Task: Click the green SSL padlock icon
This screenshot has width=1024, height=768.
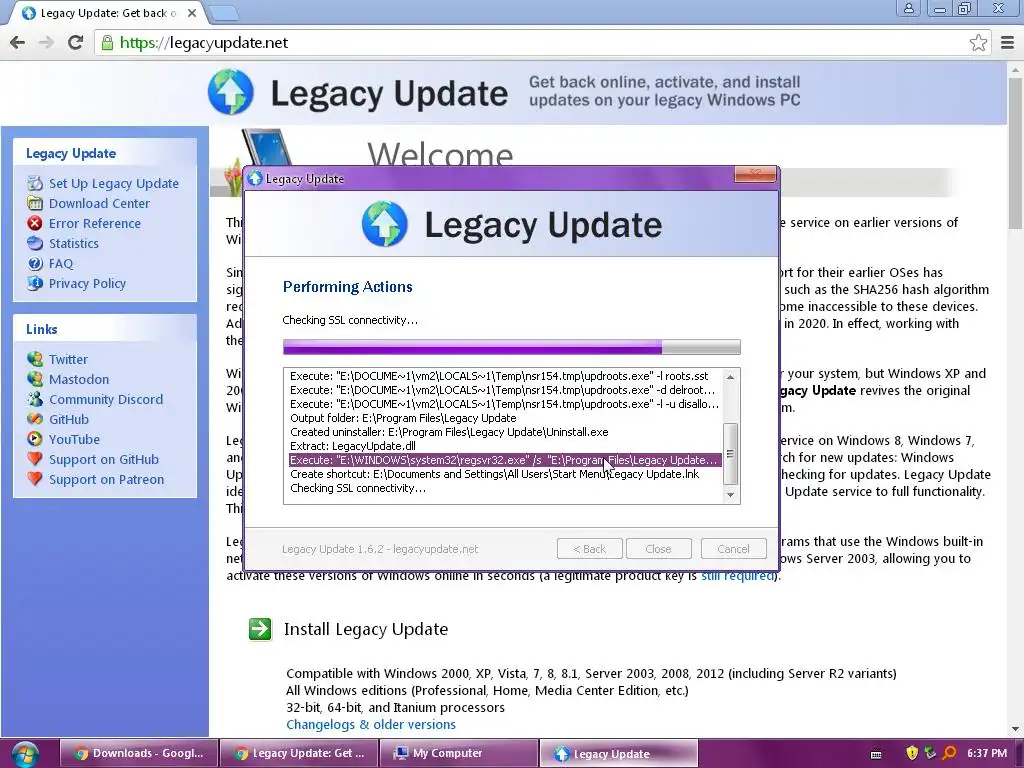Action: pos(106,43)
